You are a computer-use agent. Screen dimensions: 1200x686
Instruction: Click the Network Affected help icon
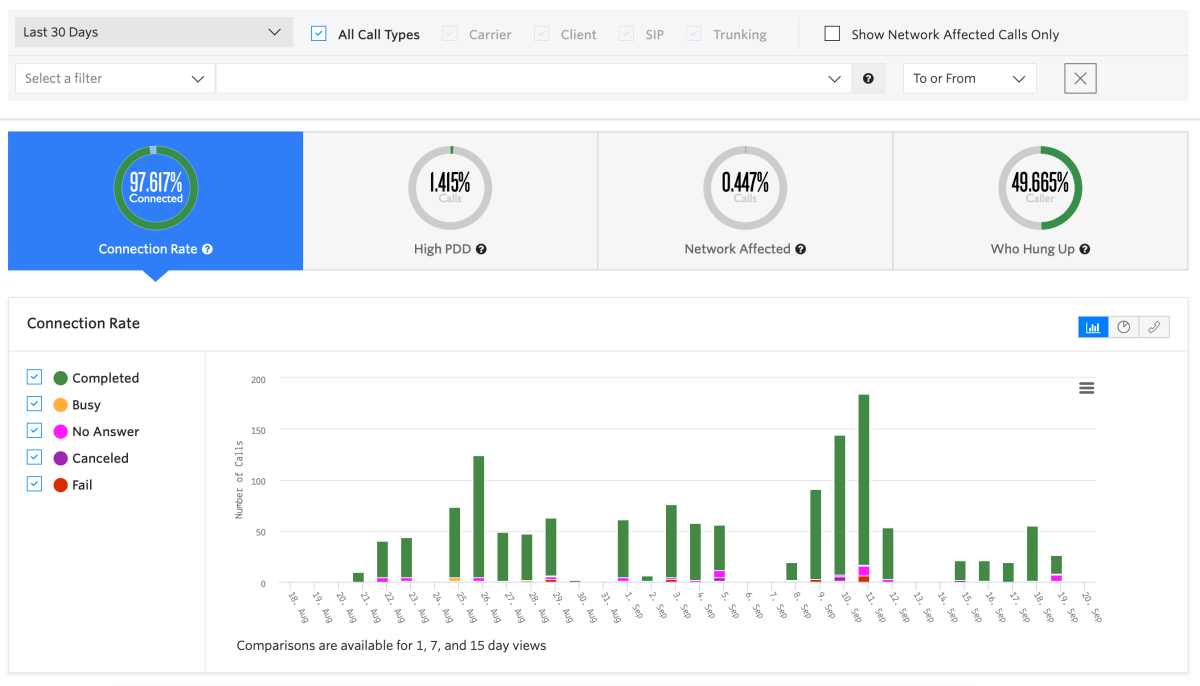point(801,249)
